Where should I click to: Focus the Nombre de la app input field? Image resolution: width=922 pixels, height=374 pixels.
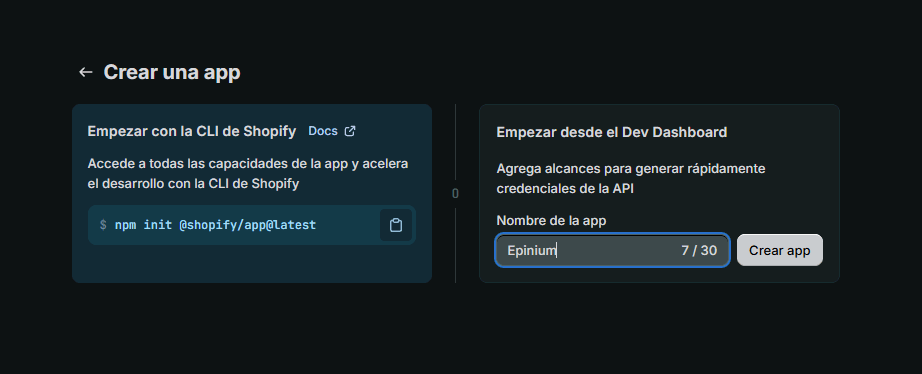pyautogui.click(x=612, y=251)
